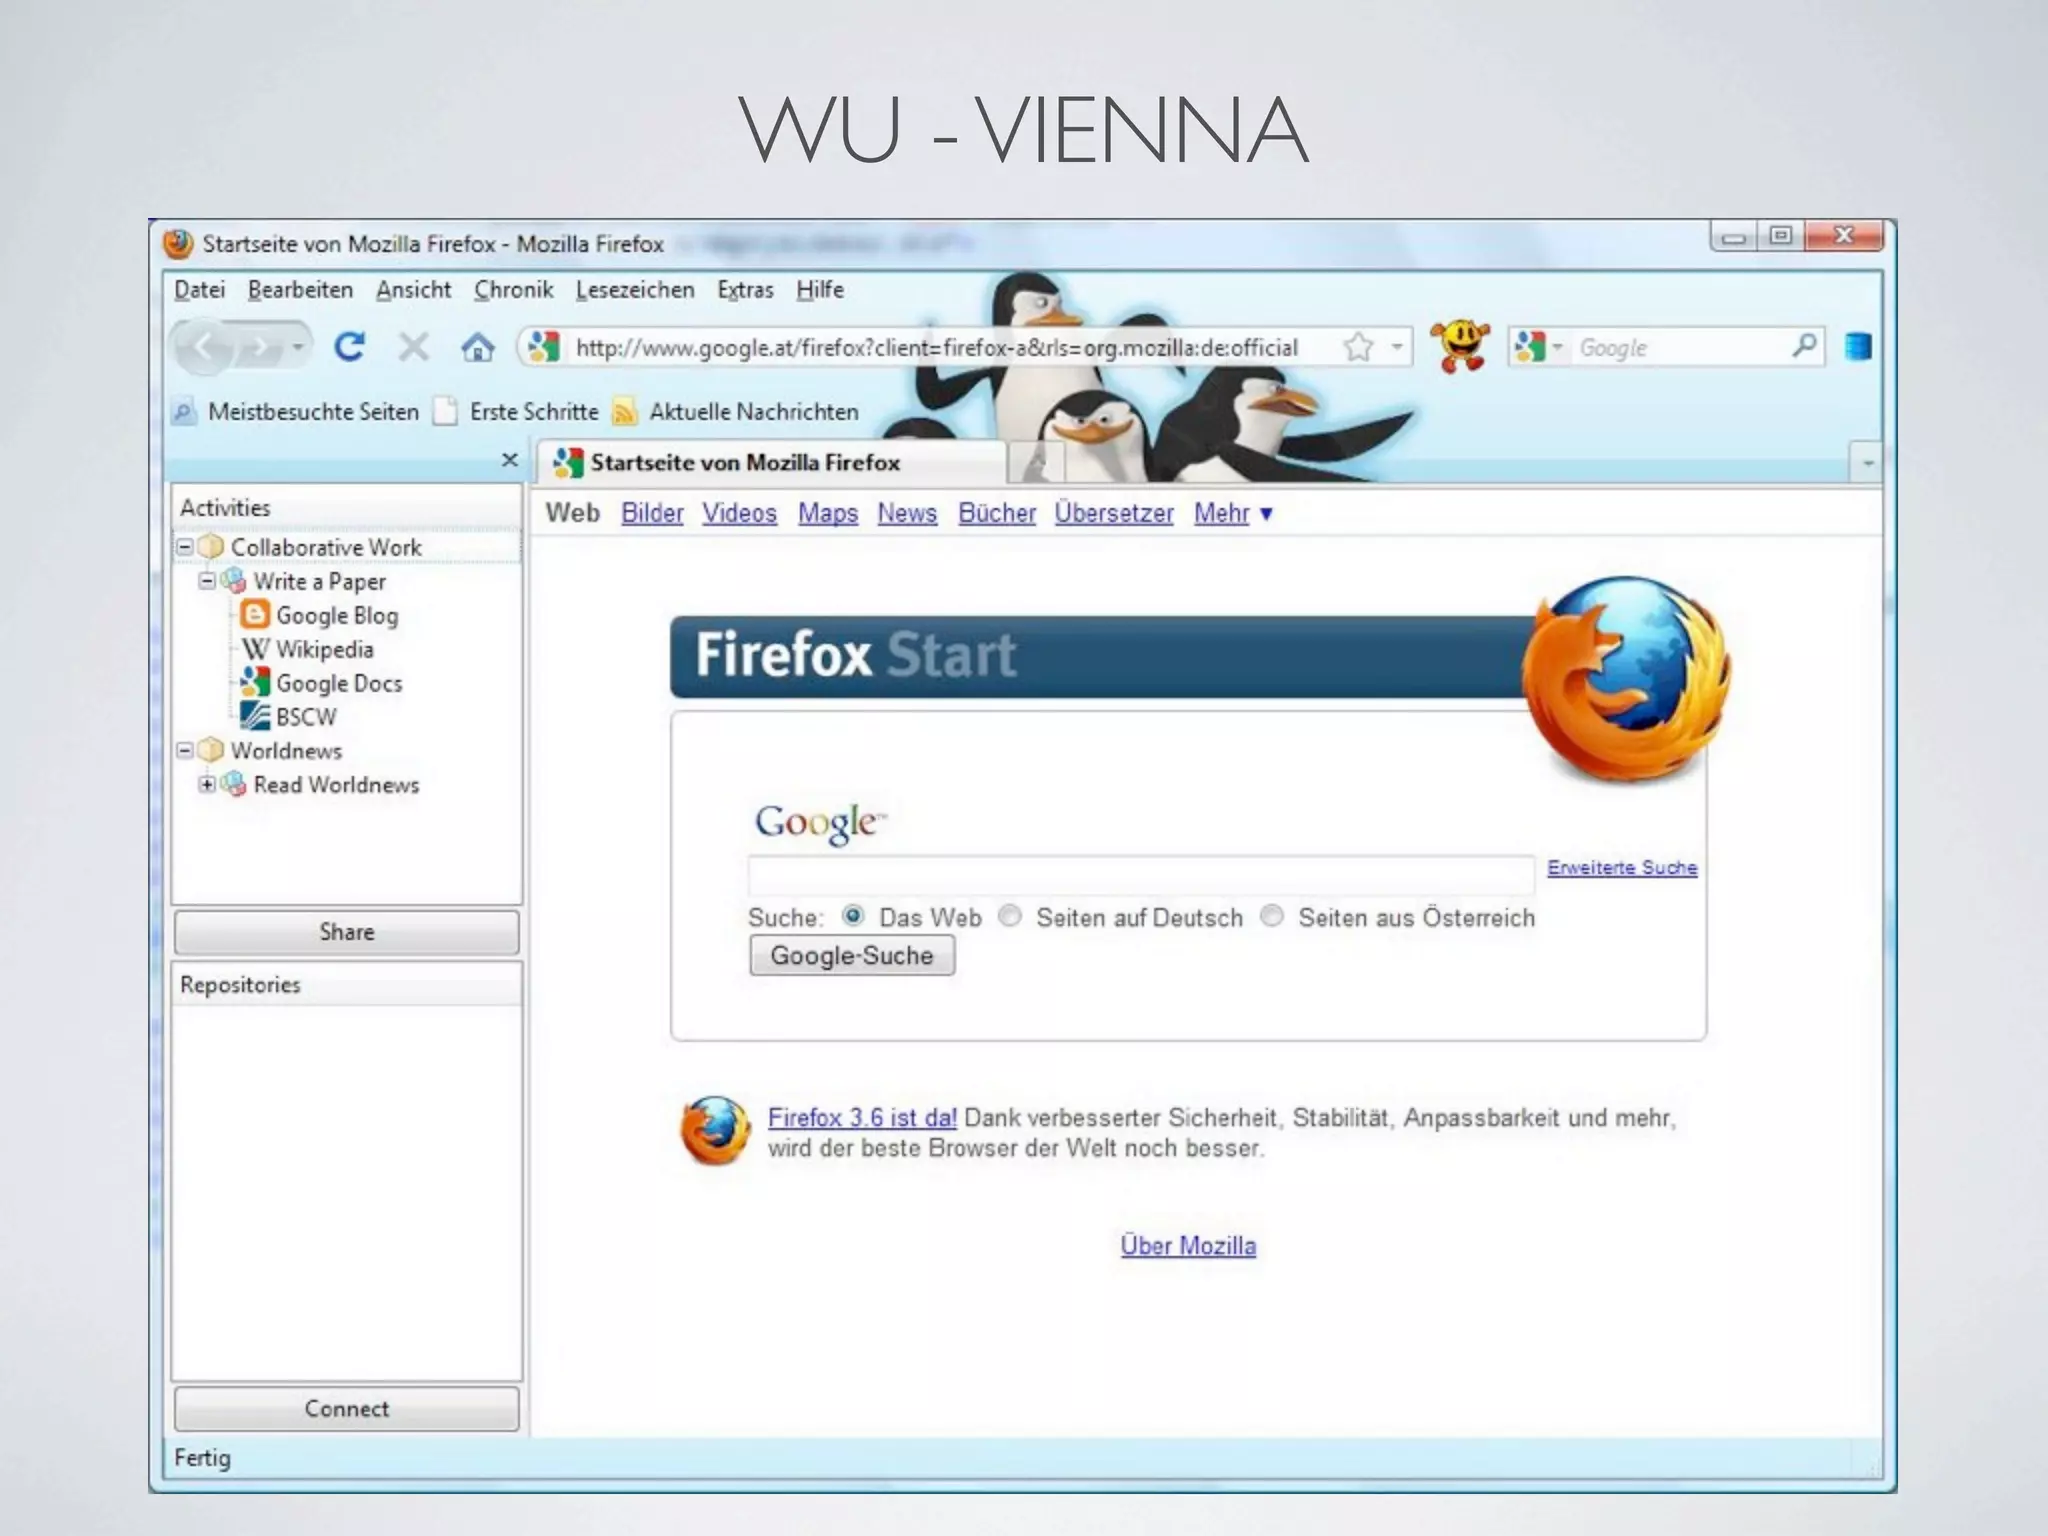Select Seiten aus Österreich radio button

[x=1272, y=915]
